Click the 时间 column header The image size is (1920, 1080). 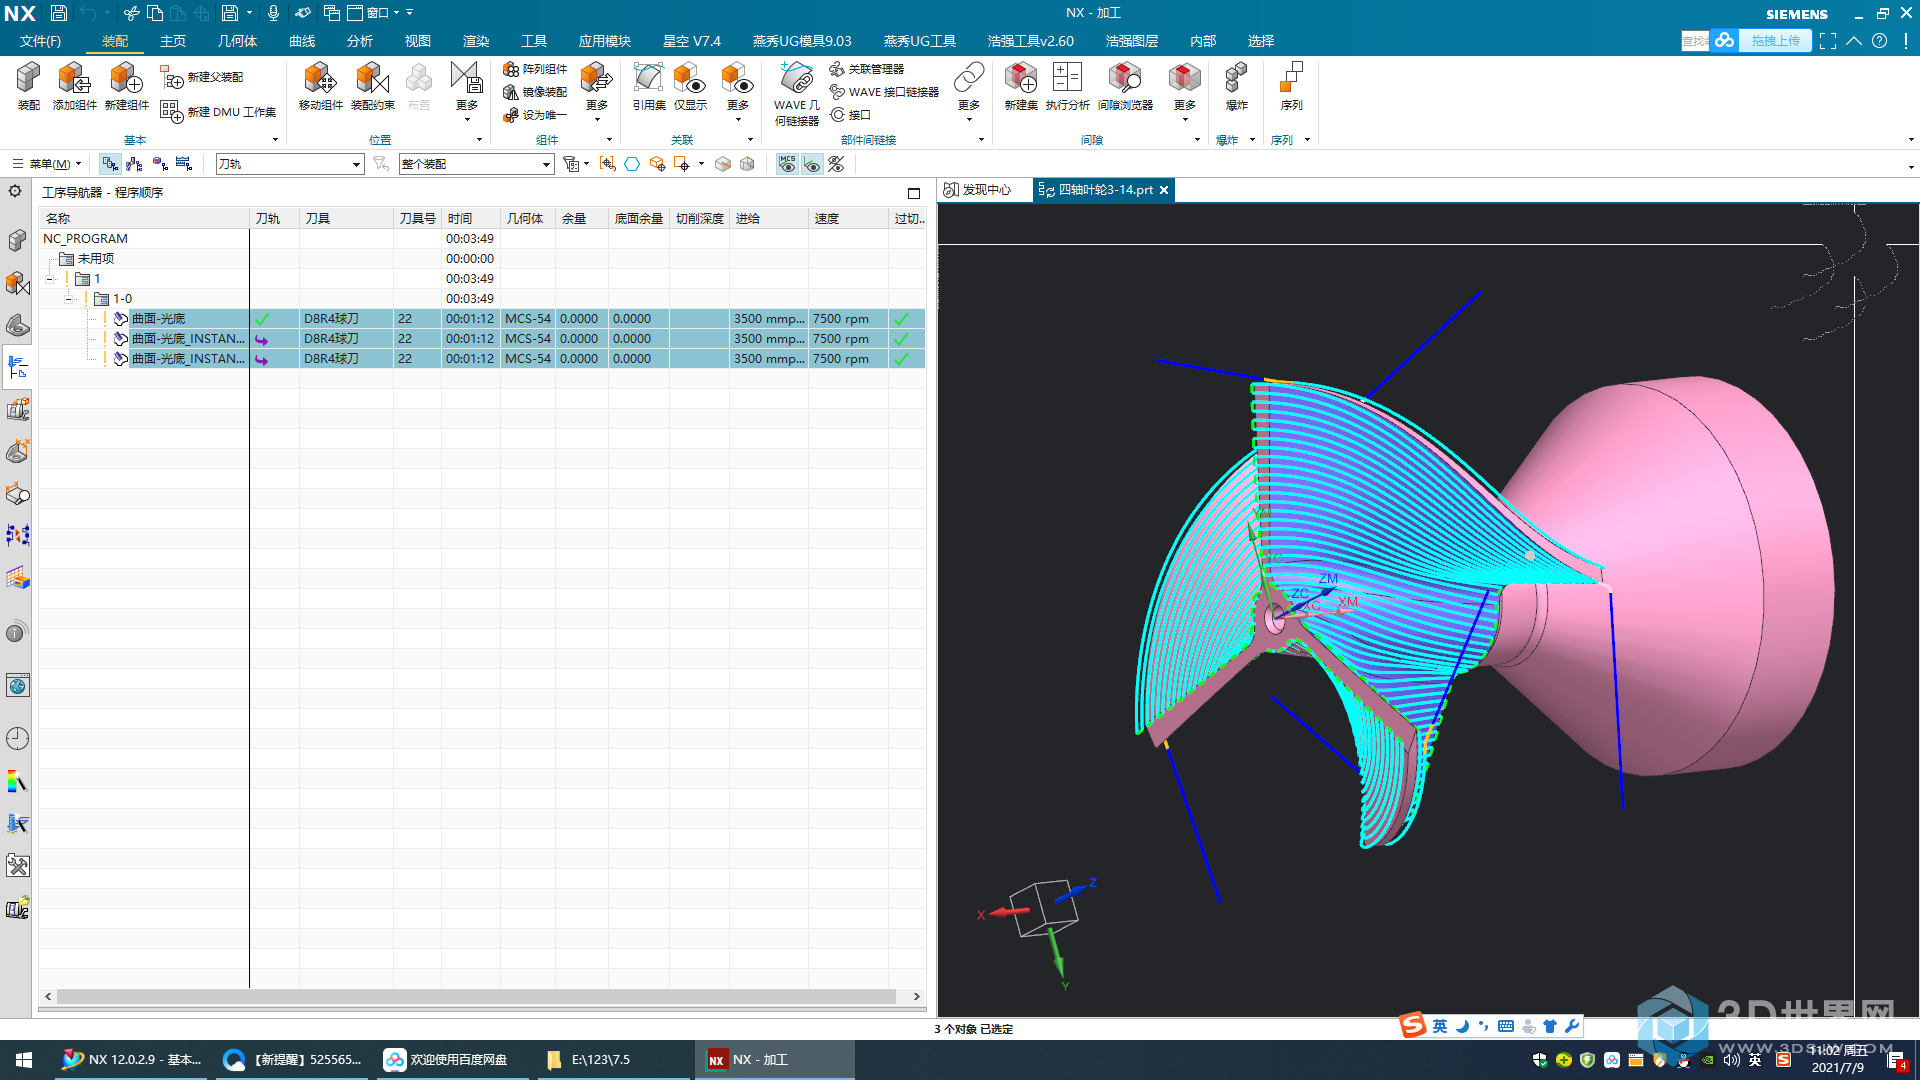click(470, 219)
